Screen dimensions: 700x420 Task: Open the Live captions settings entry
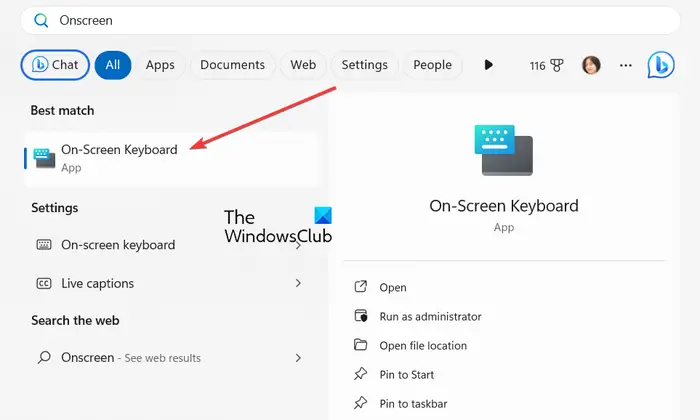pyautogui.click(x=170, y=283)
